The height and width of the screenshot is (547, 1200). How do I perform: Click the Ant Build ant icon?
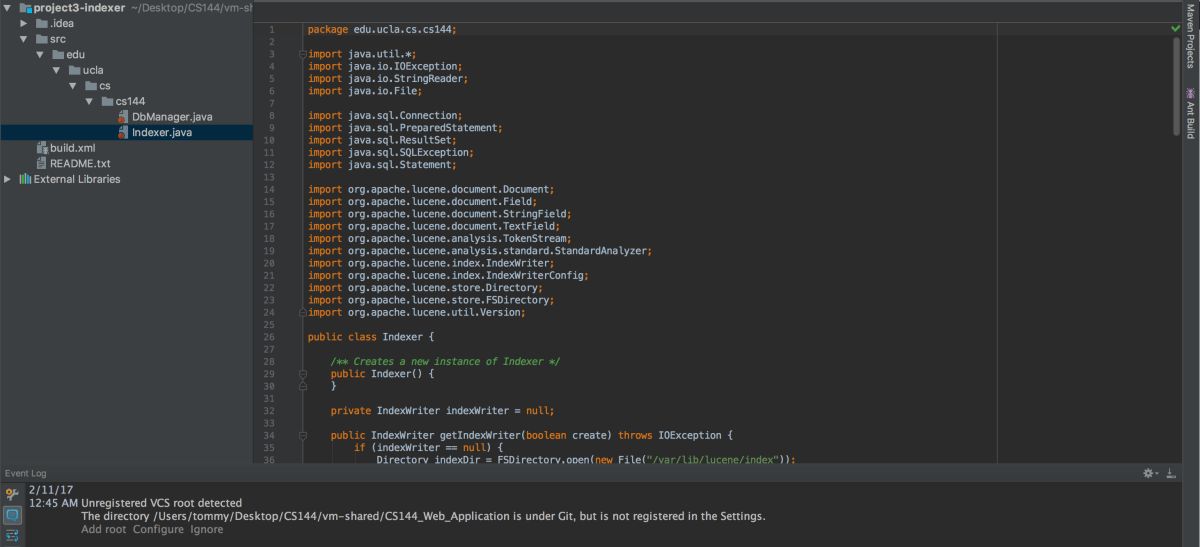1190,93
